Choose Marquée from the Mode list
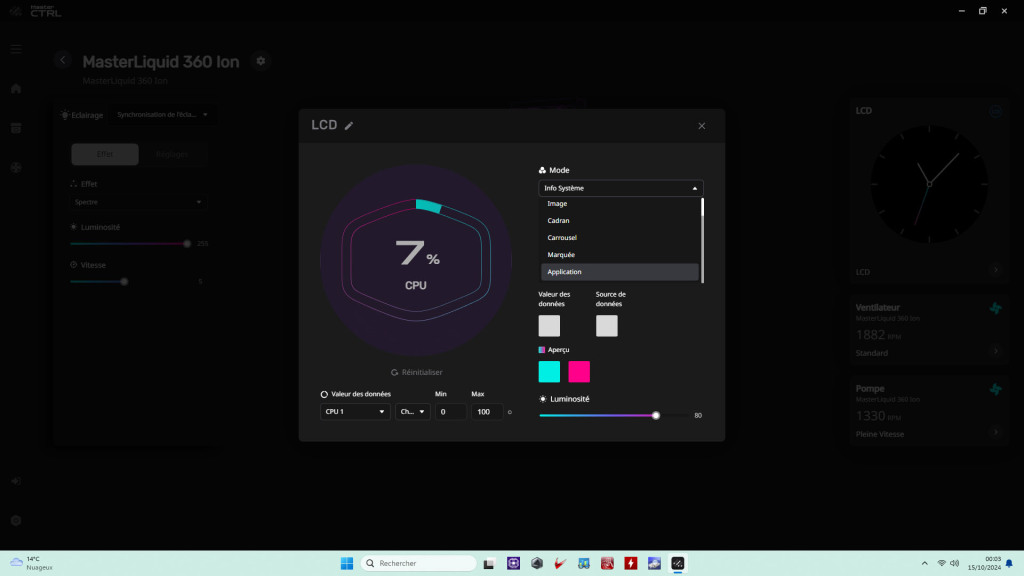 tap(620, 255)
